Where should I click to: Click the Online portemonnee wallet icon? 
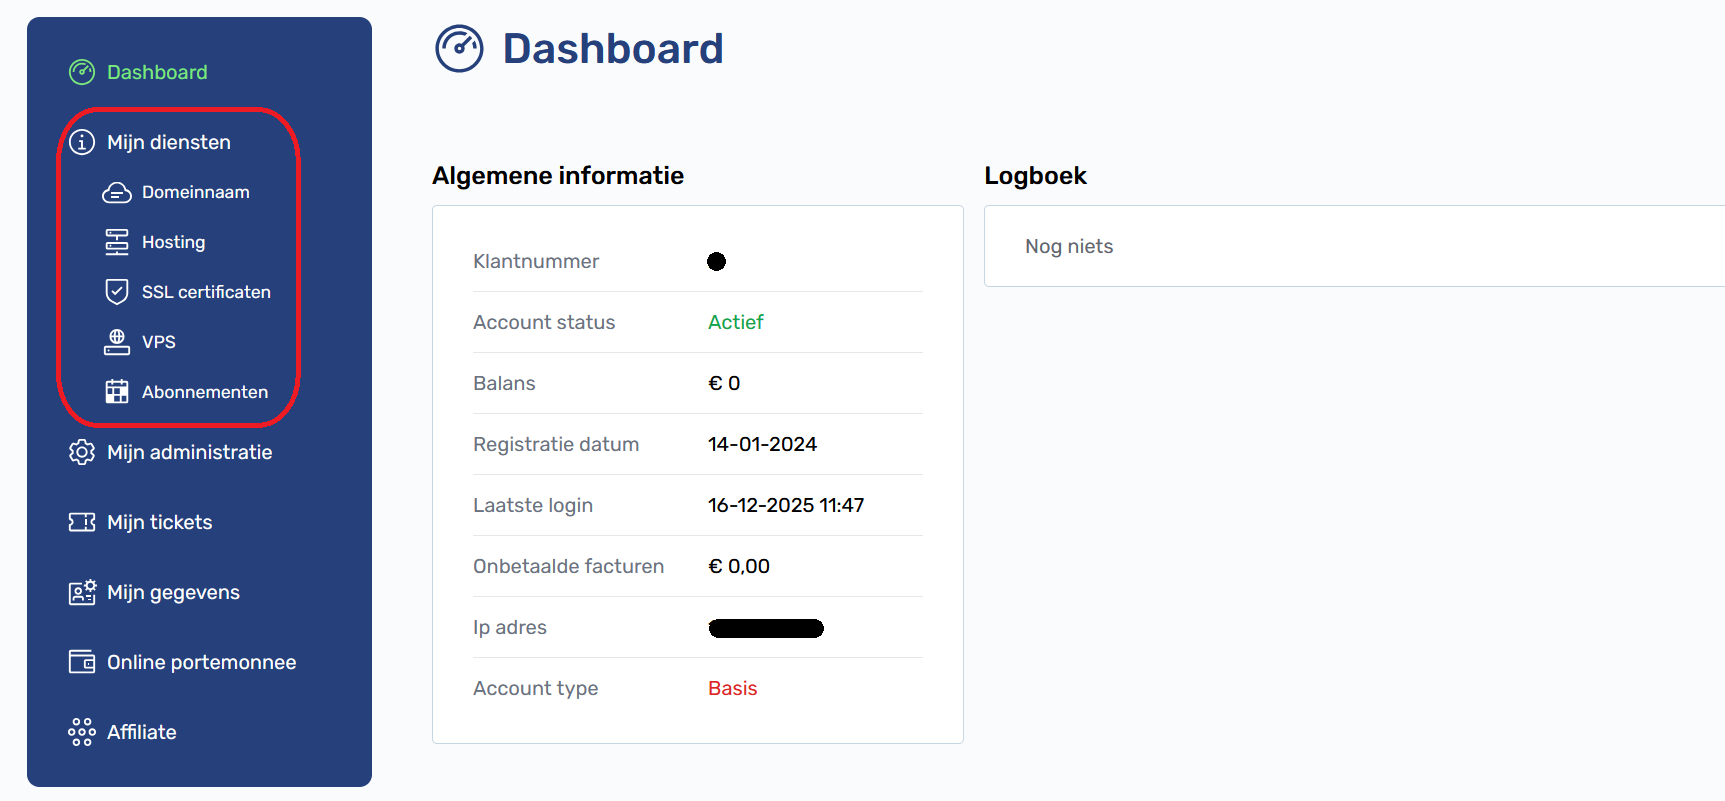[82, 662]
